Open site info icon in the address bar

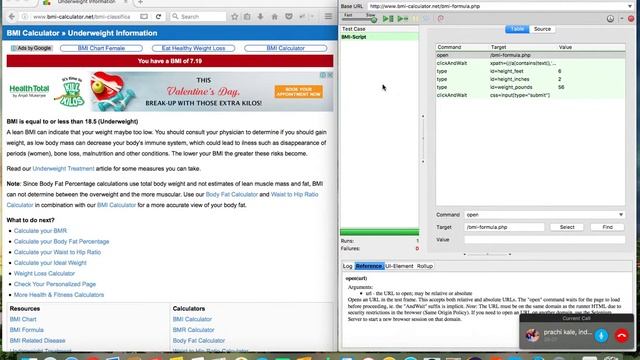point(25,17)
